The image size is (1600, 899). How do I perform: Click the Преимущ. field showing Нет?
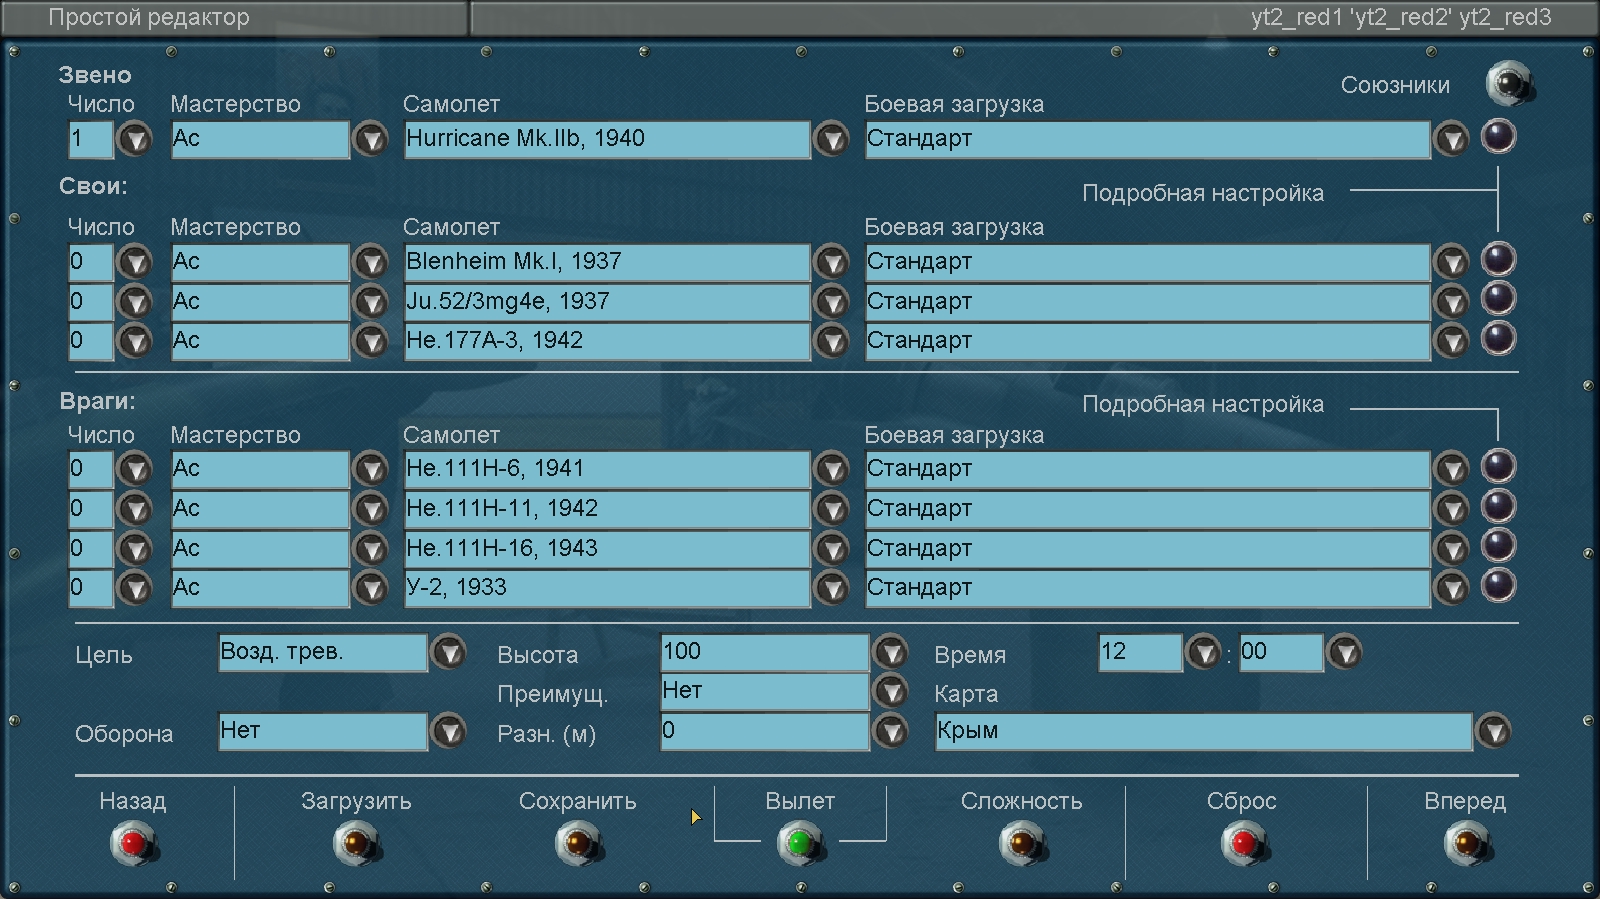[x=765, y=692]
